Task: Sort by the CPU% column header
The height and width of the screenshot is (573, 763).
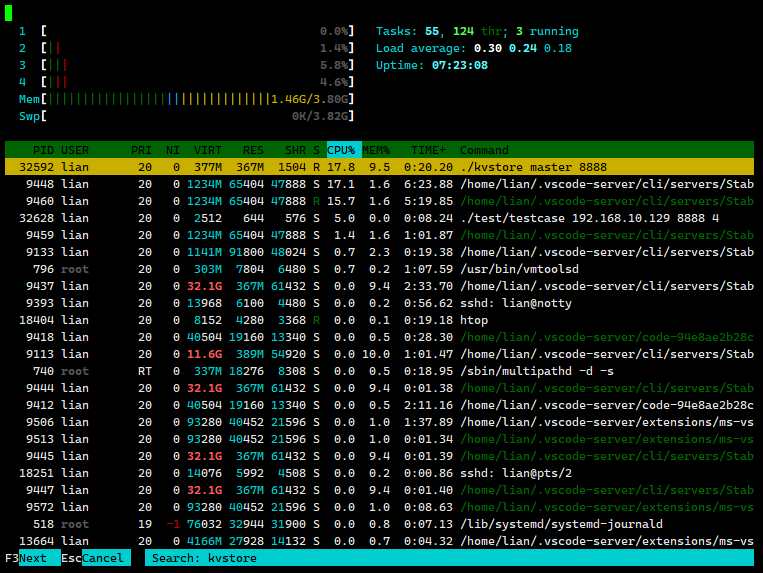Action: coord(341,150)
